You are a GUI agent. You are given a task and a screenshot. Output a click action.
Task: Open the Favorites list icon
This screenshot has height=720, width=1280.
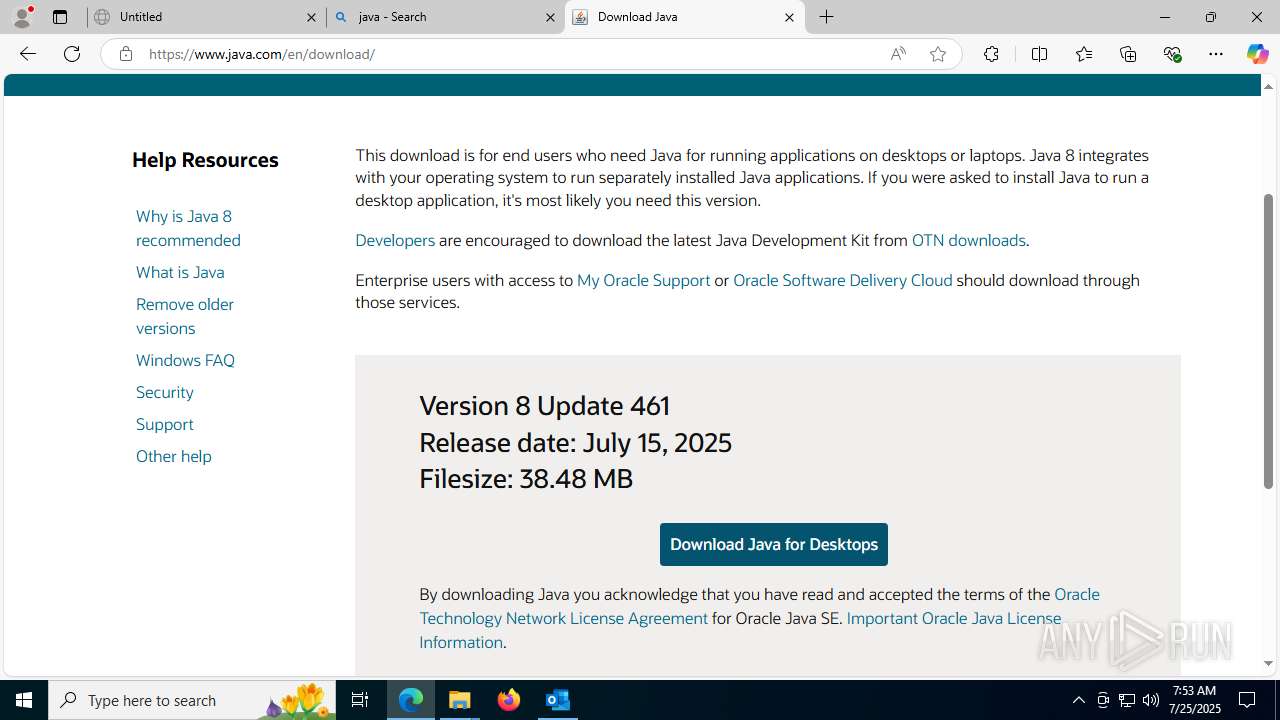tap(1084, 54)
